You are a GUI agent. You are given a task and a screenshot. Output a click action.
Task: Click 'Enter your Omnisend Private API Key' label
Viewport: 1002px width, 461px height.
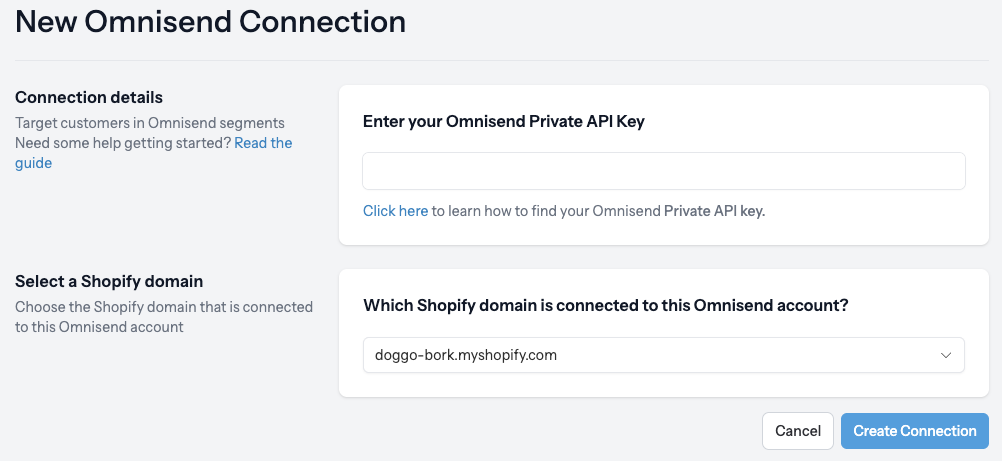coord(504,121)
